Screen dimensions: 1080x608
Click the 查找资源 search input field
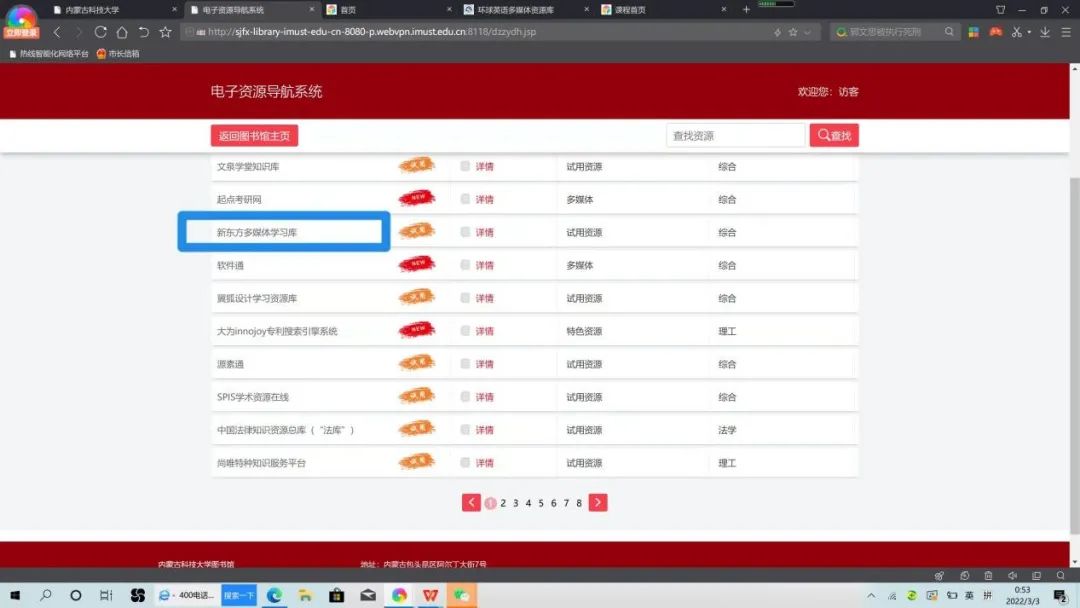[735, 136]
